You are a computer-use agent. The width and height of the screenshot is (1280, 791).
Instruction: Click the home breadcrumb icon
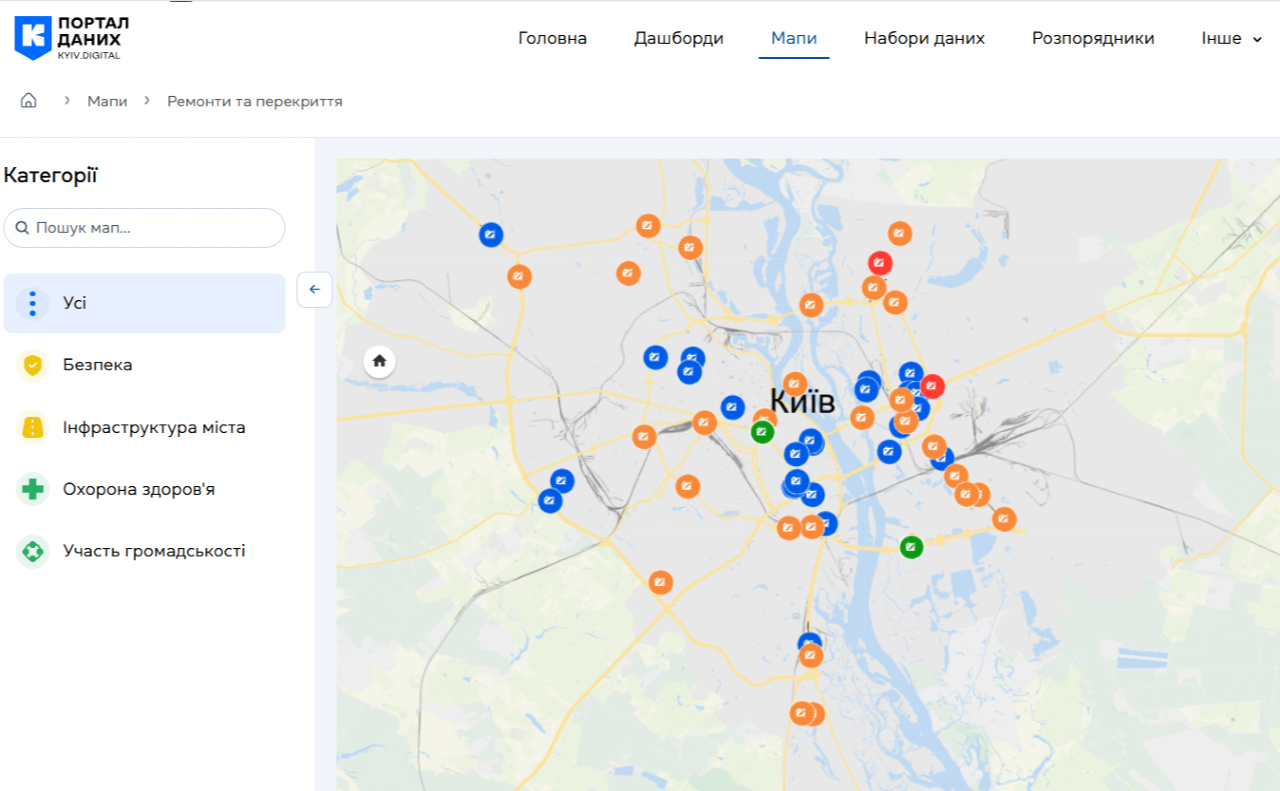29,100
